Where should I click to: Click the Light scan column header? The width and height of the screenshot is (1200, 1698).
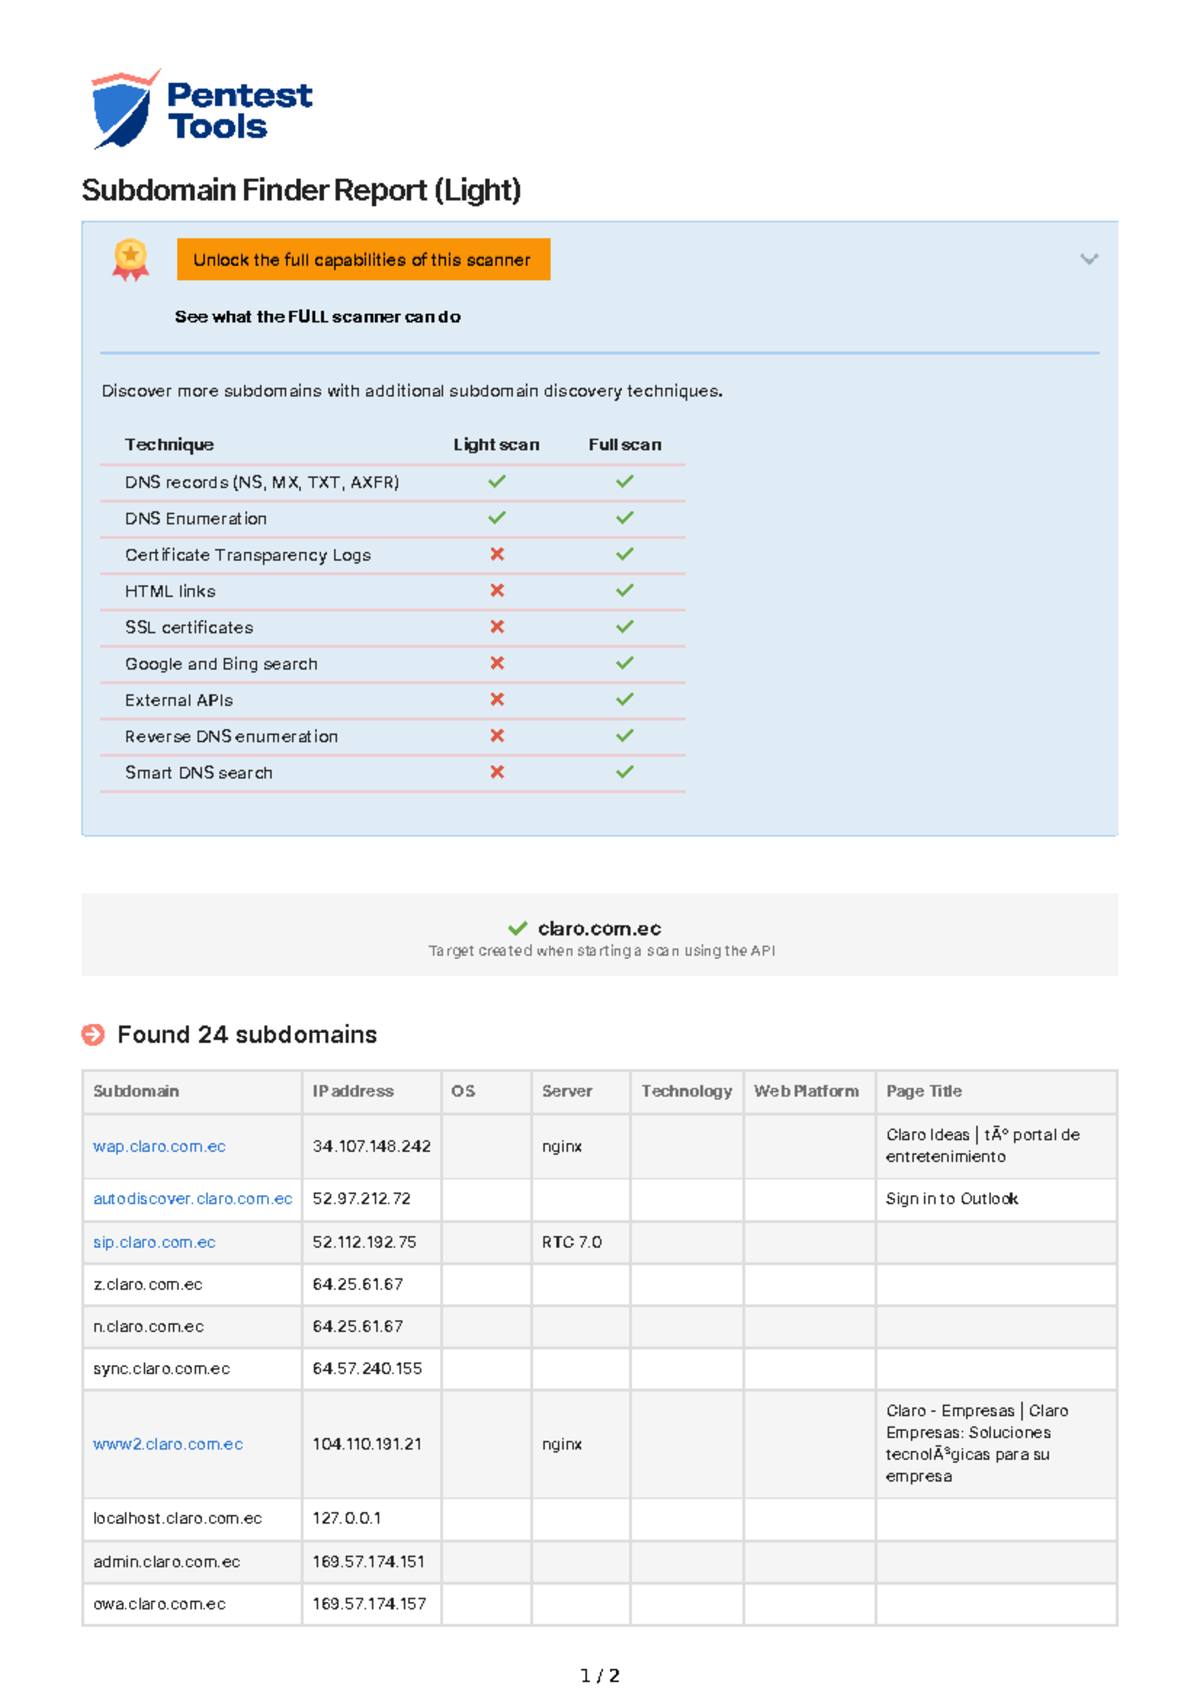click(496, 445)
